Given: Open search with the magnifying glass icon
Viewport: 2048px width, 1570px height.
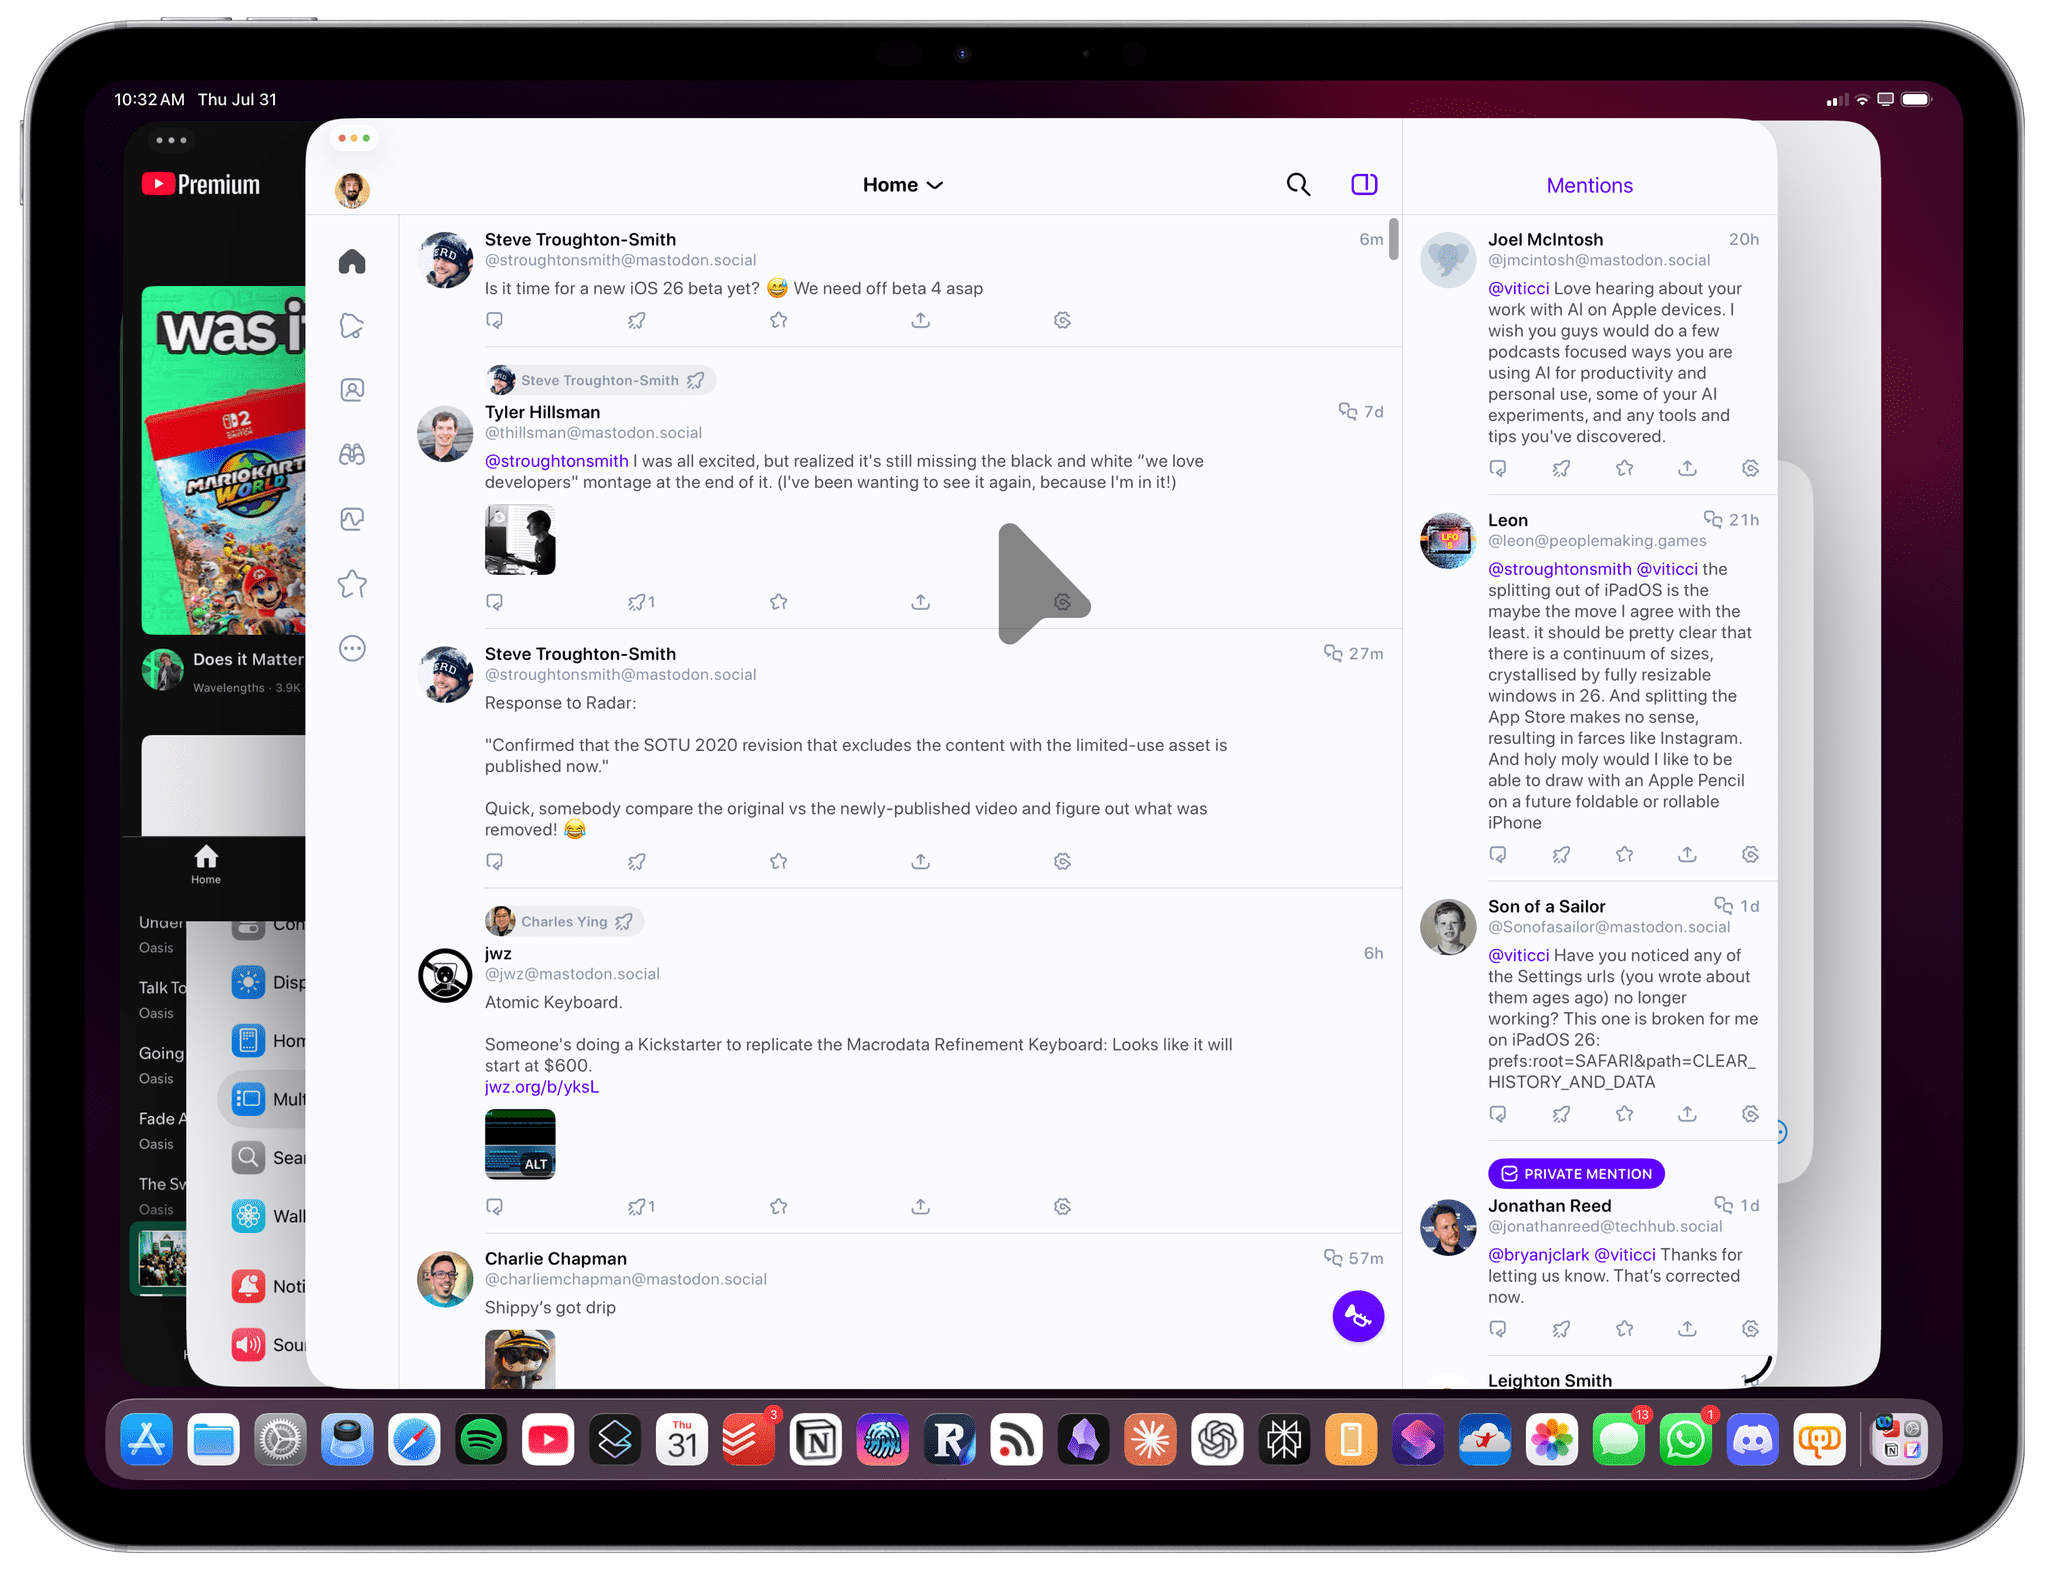Looking at the screenshot, I should tap(1298, 184).
